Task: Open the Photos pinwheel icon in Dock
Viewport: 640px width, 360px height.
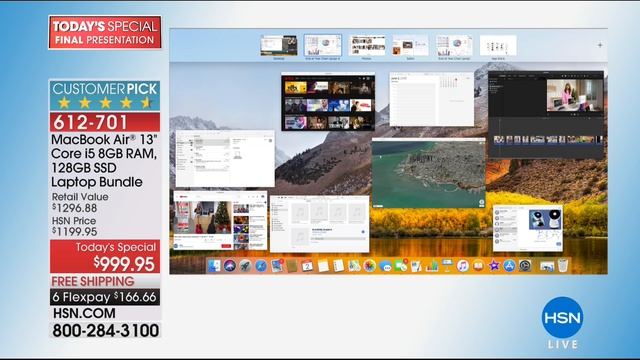Action: 369,266
